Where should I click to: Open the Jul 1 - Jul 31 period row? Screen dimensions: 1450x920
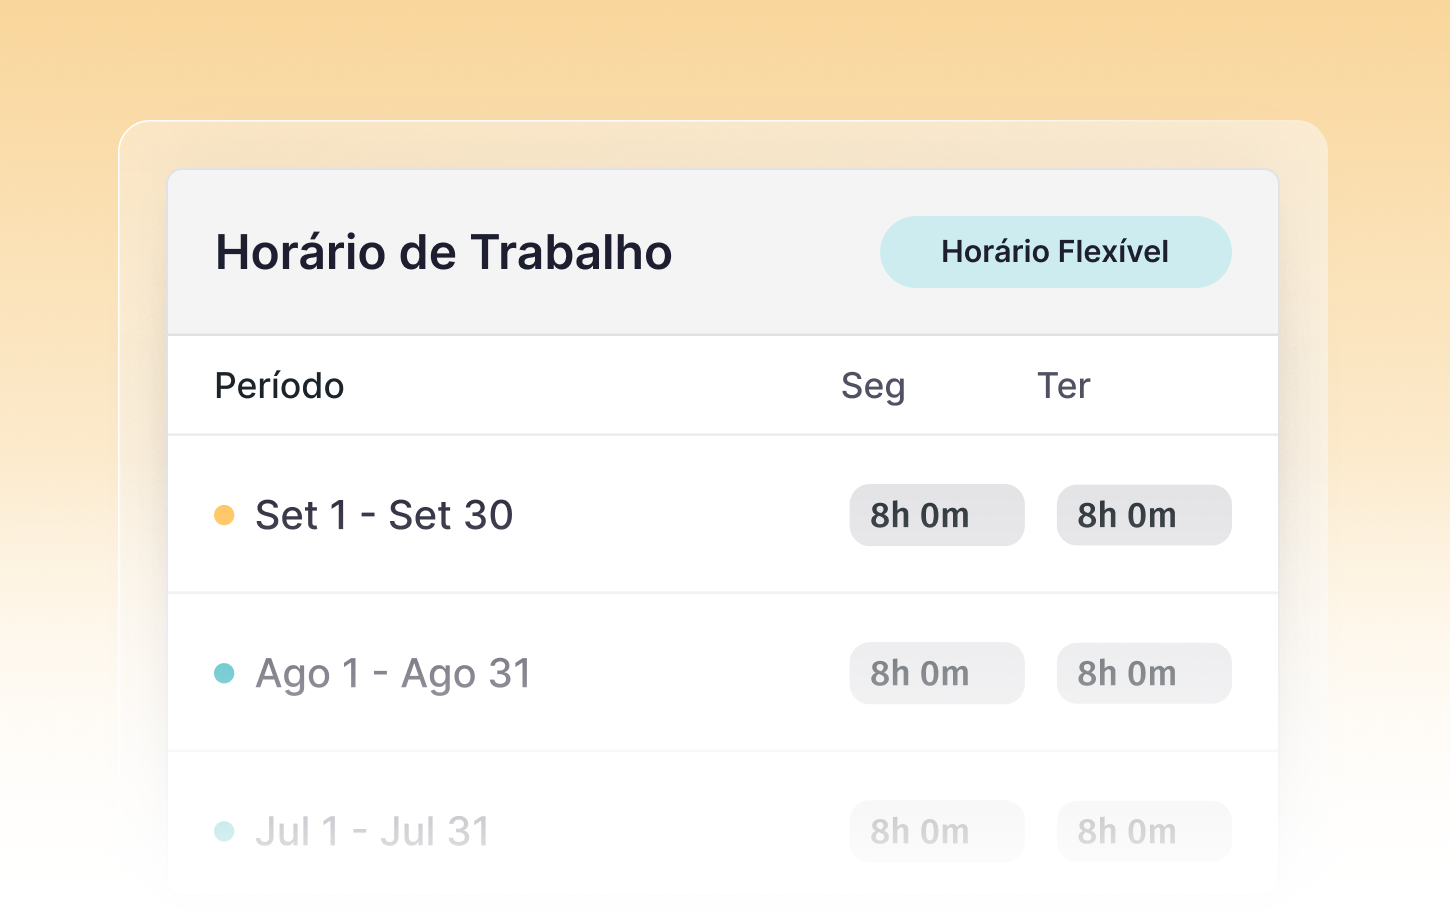pos(372,831)
